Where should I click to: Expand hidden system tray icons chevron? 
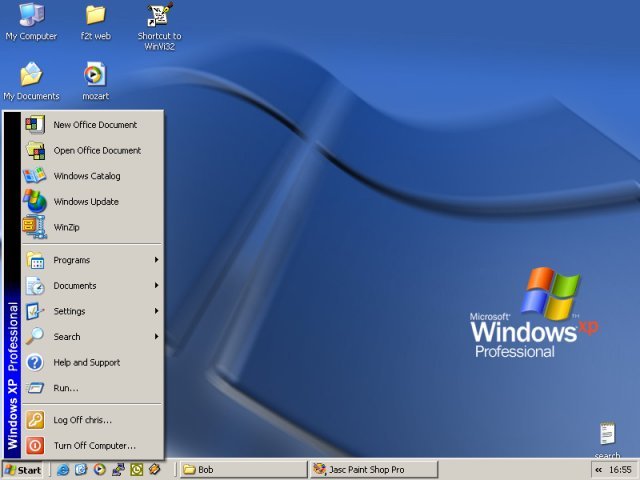pos(599,470)
